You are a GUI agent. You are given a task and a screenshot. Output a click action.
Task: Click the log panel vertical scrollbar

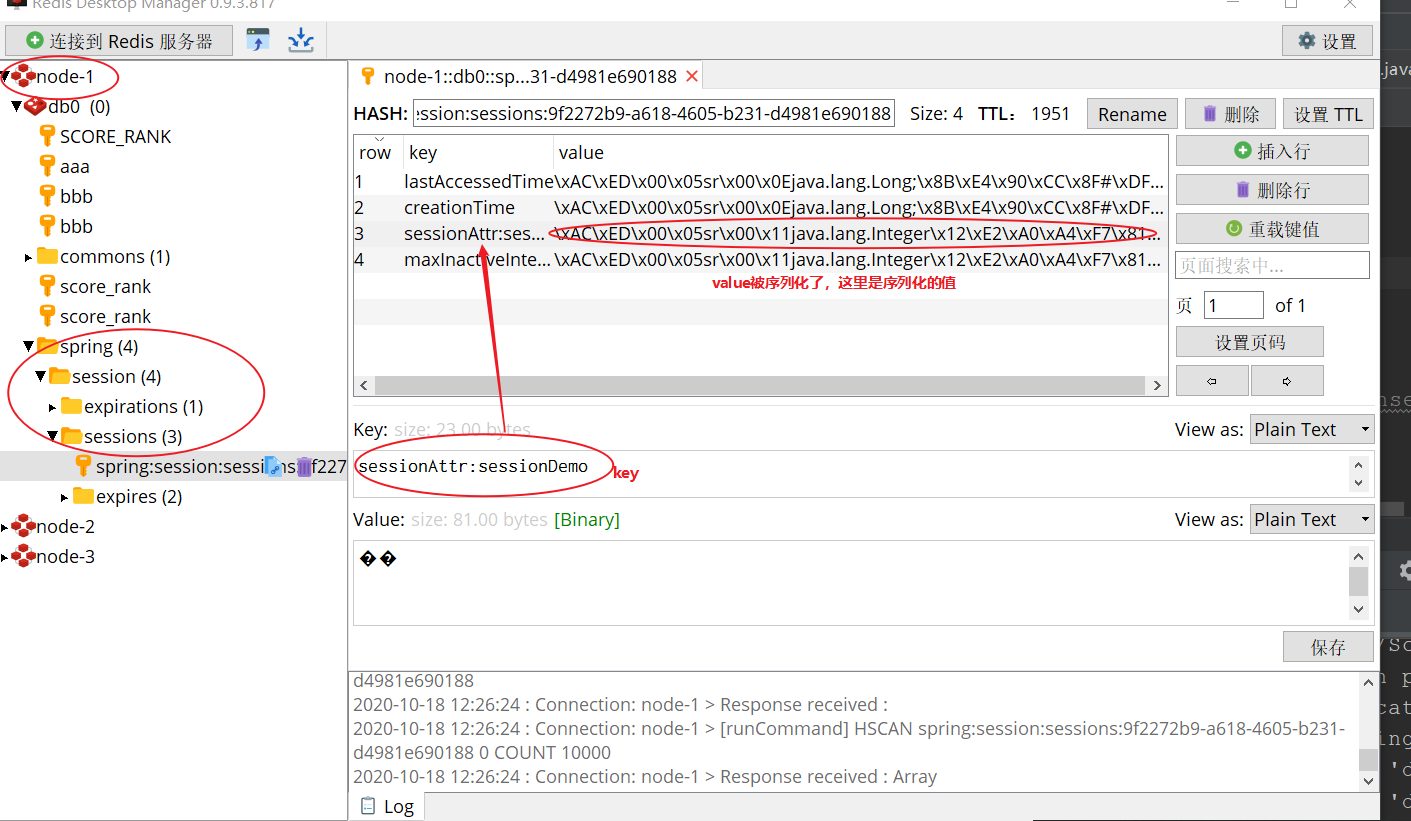tap(1368, 733)
